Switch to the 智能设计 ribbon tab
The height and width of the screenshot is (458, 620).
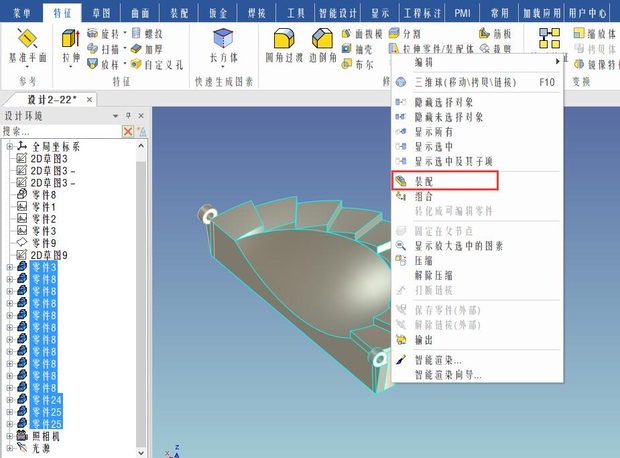(338, 13)
